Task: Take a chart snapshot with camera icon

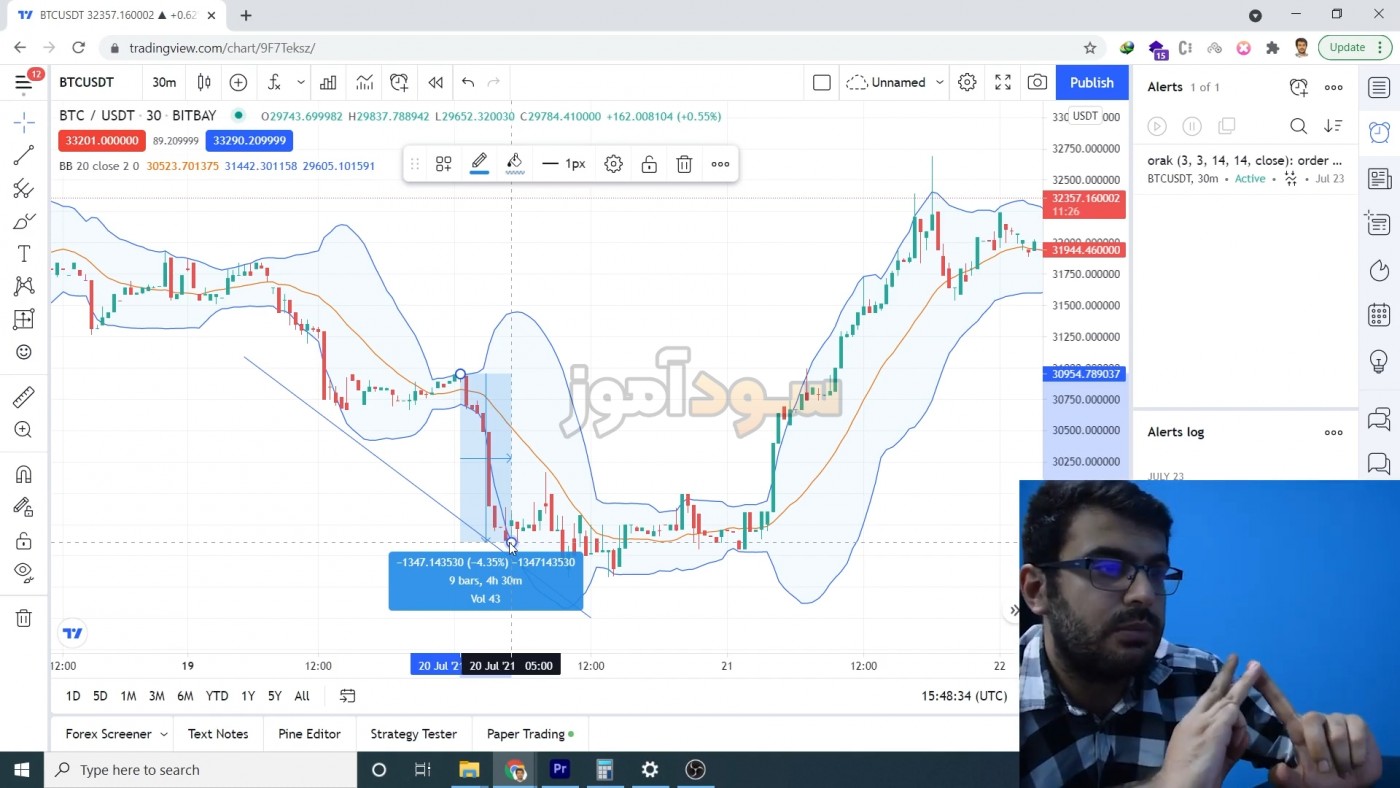Action: pyautogui.click(x=1038, y=83)
